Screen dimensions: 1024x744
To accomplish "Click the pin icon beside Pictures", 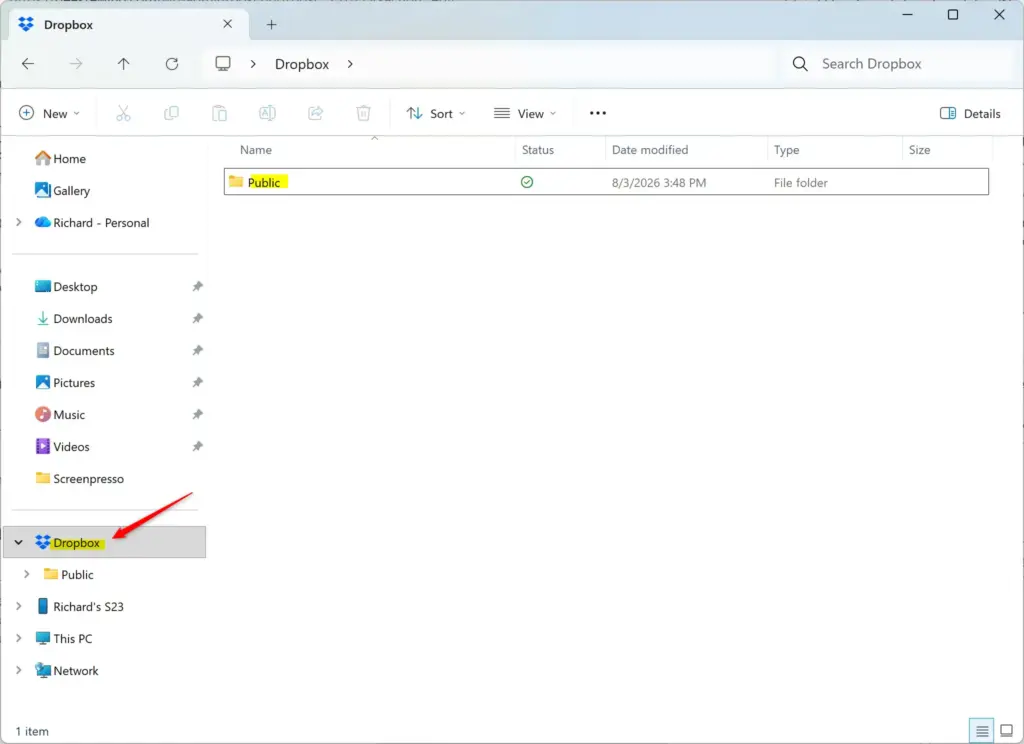I will pos(197,382).
